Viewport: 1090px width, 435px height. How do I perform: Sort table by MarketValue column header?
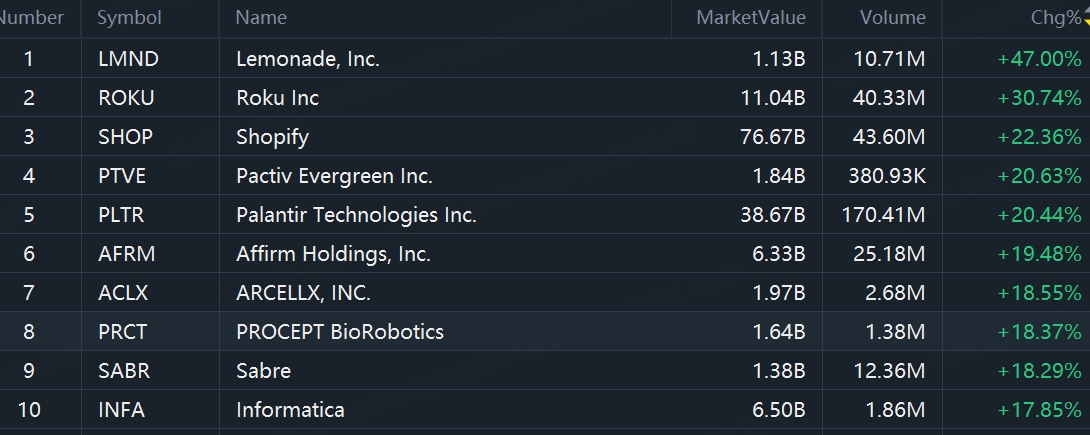750,18
